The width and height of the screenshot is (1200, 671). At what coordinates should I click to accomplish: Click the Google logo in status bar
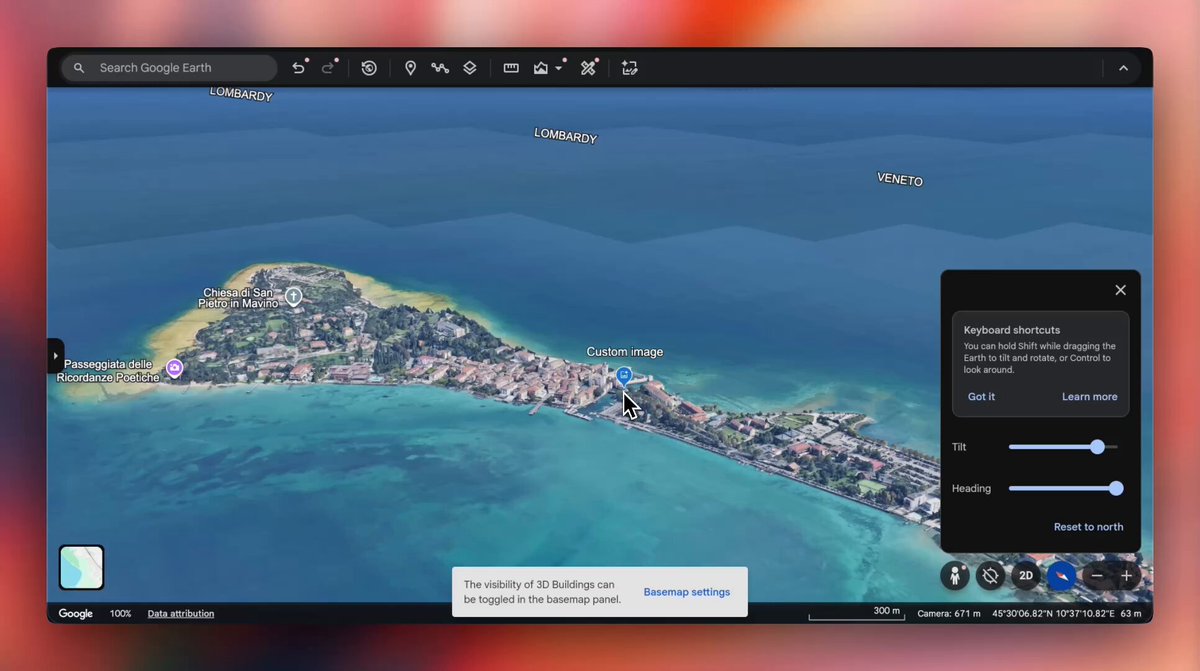click(x=75, y=614)
